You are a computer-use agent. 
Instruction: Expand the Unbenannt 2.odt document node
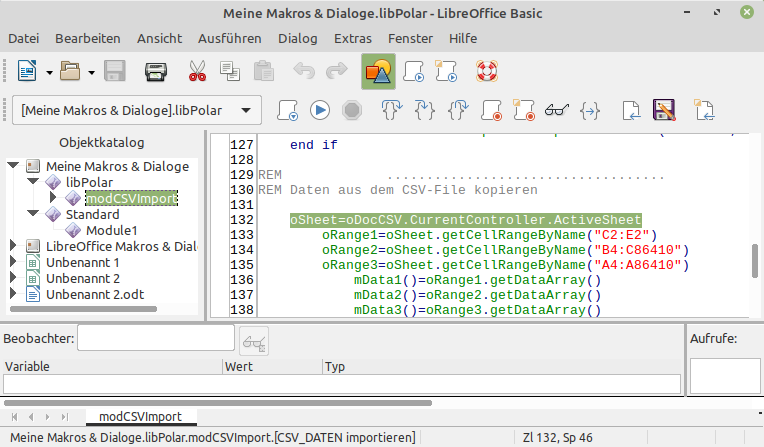pyautogui.click(x=13, y=293)
